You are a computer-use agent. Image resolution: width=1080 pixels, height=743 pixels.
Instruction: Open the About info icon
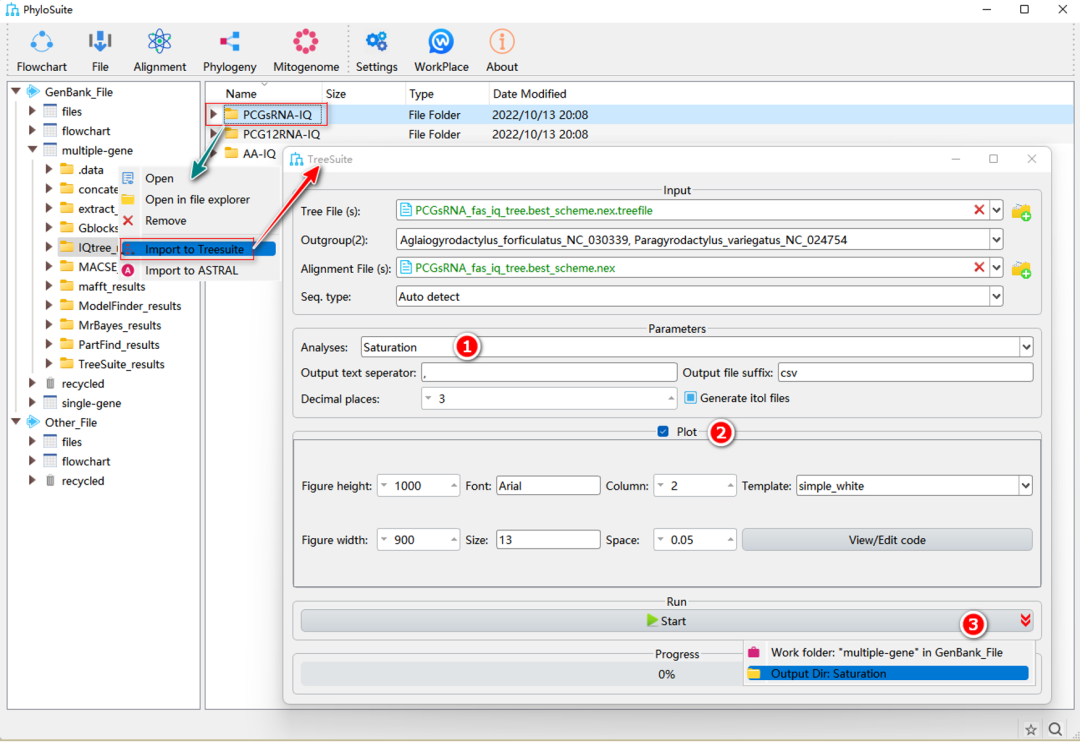[501, 43]
